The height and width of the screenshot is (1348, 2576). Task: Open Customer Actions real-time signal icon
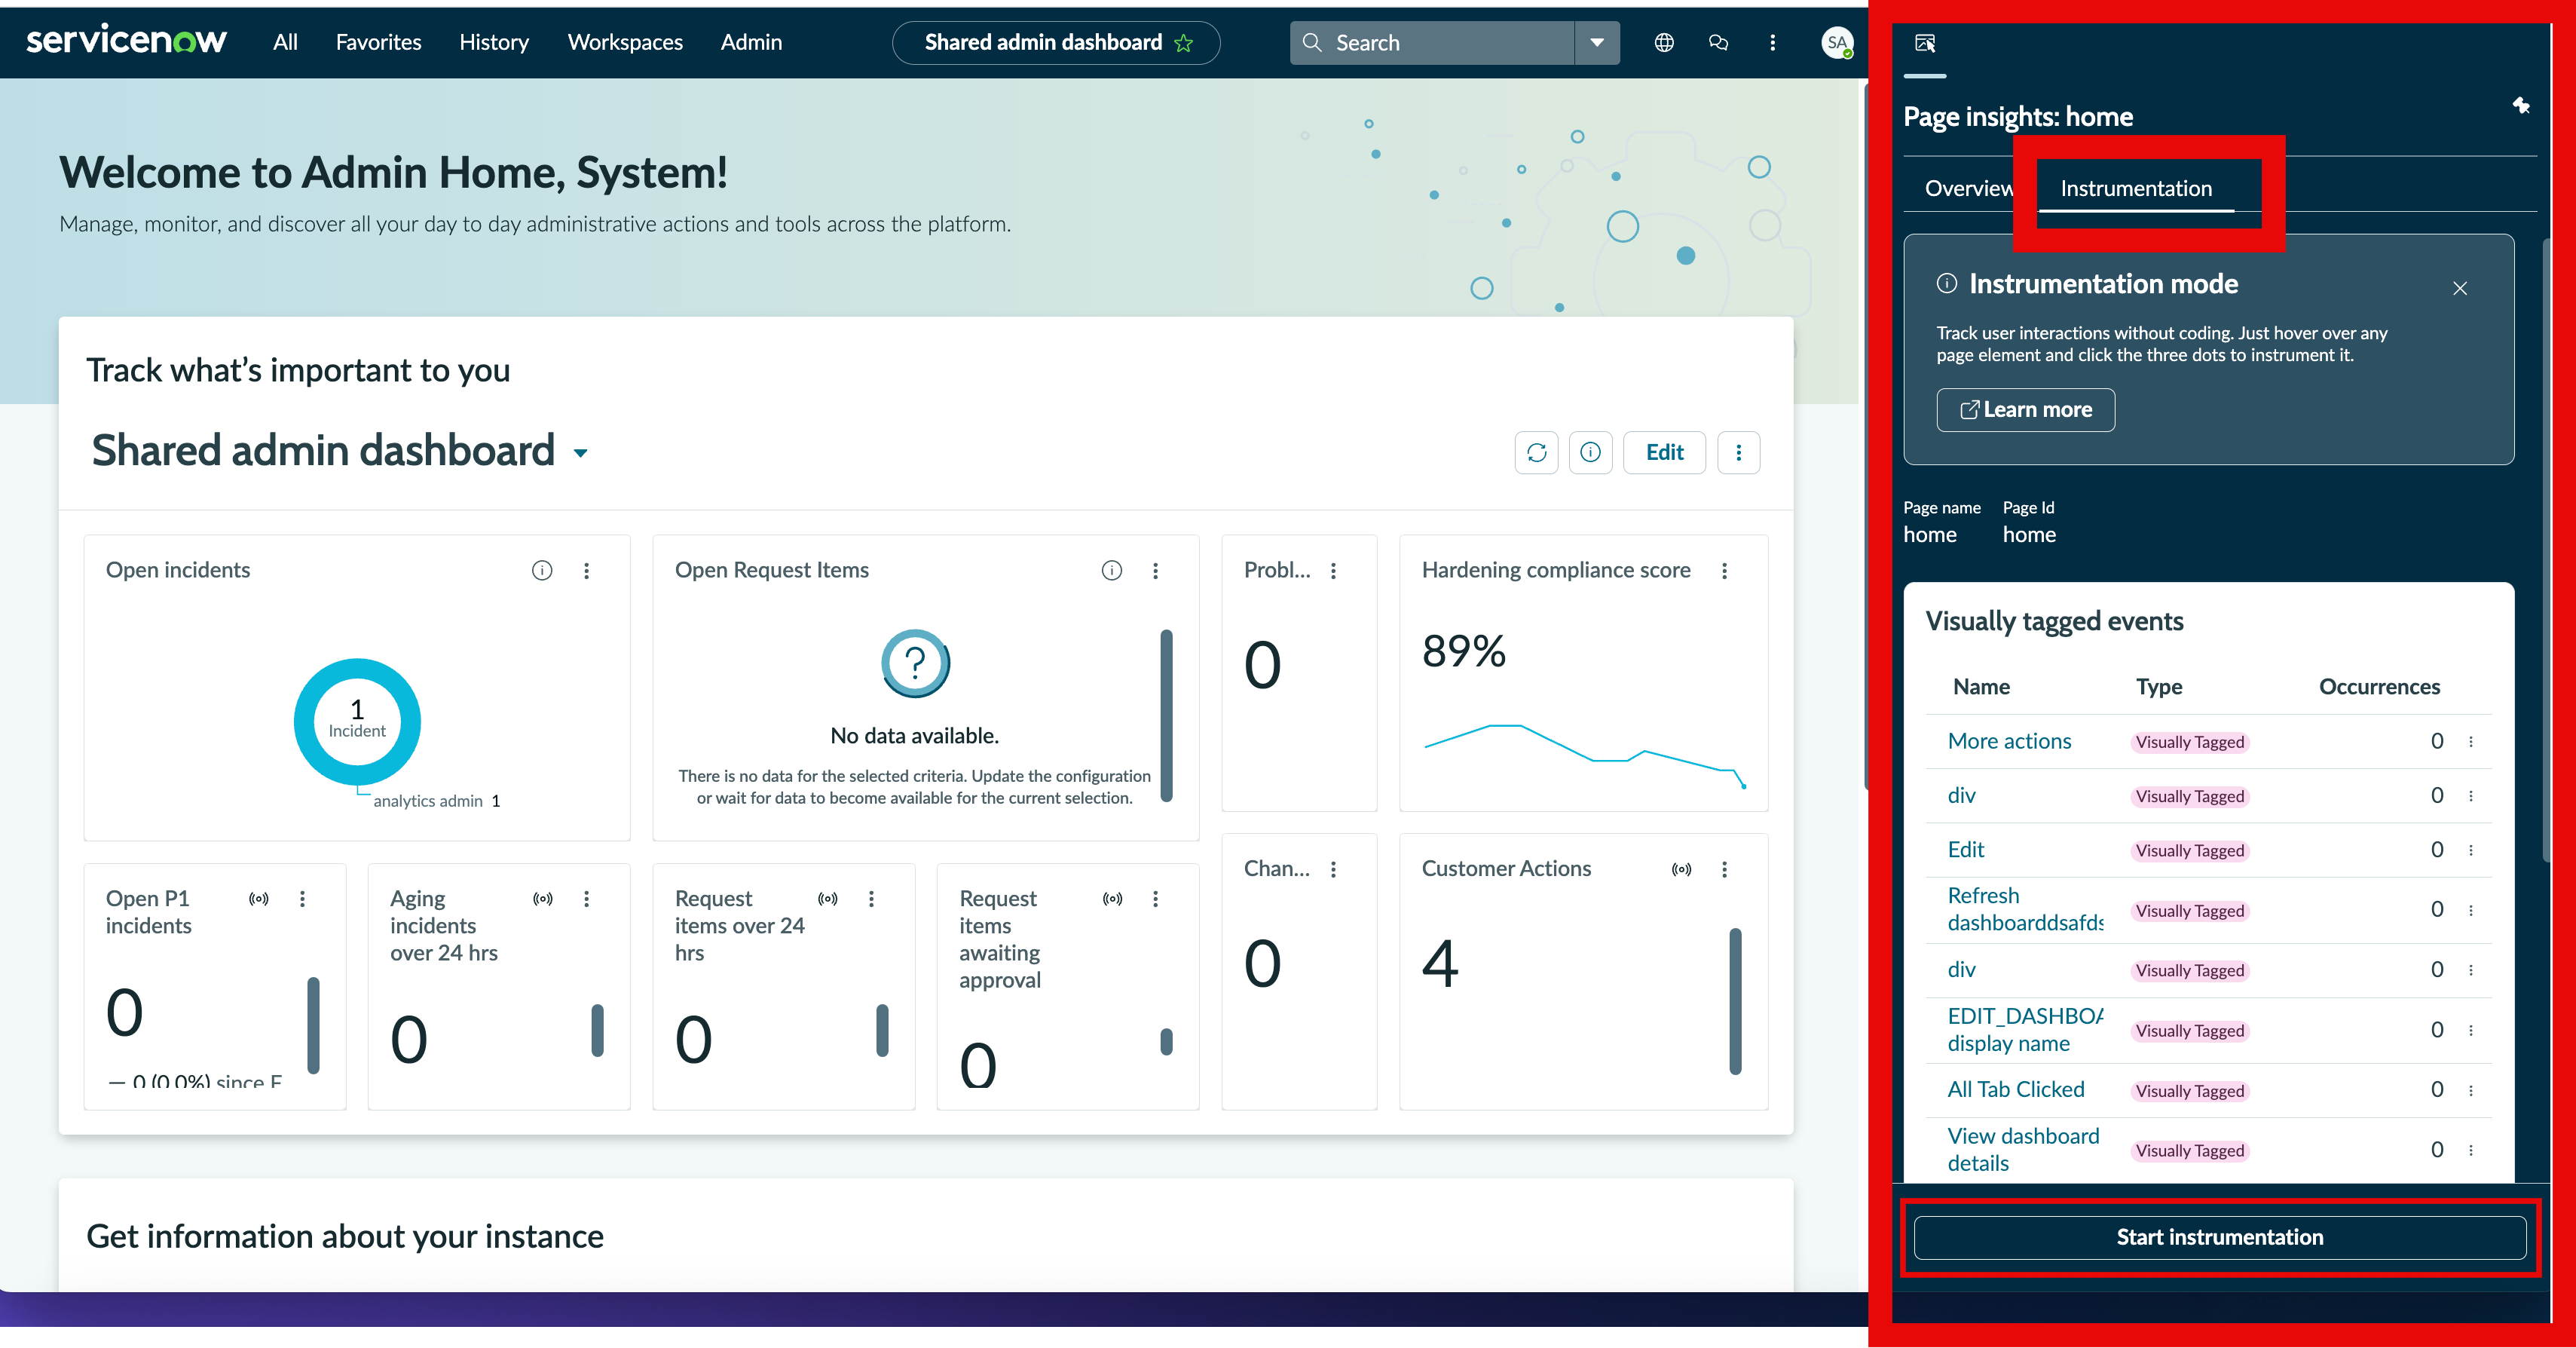click(x=1681, y=869)
